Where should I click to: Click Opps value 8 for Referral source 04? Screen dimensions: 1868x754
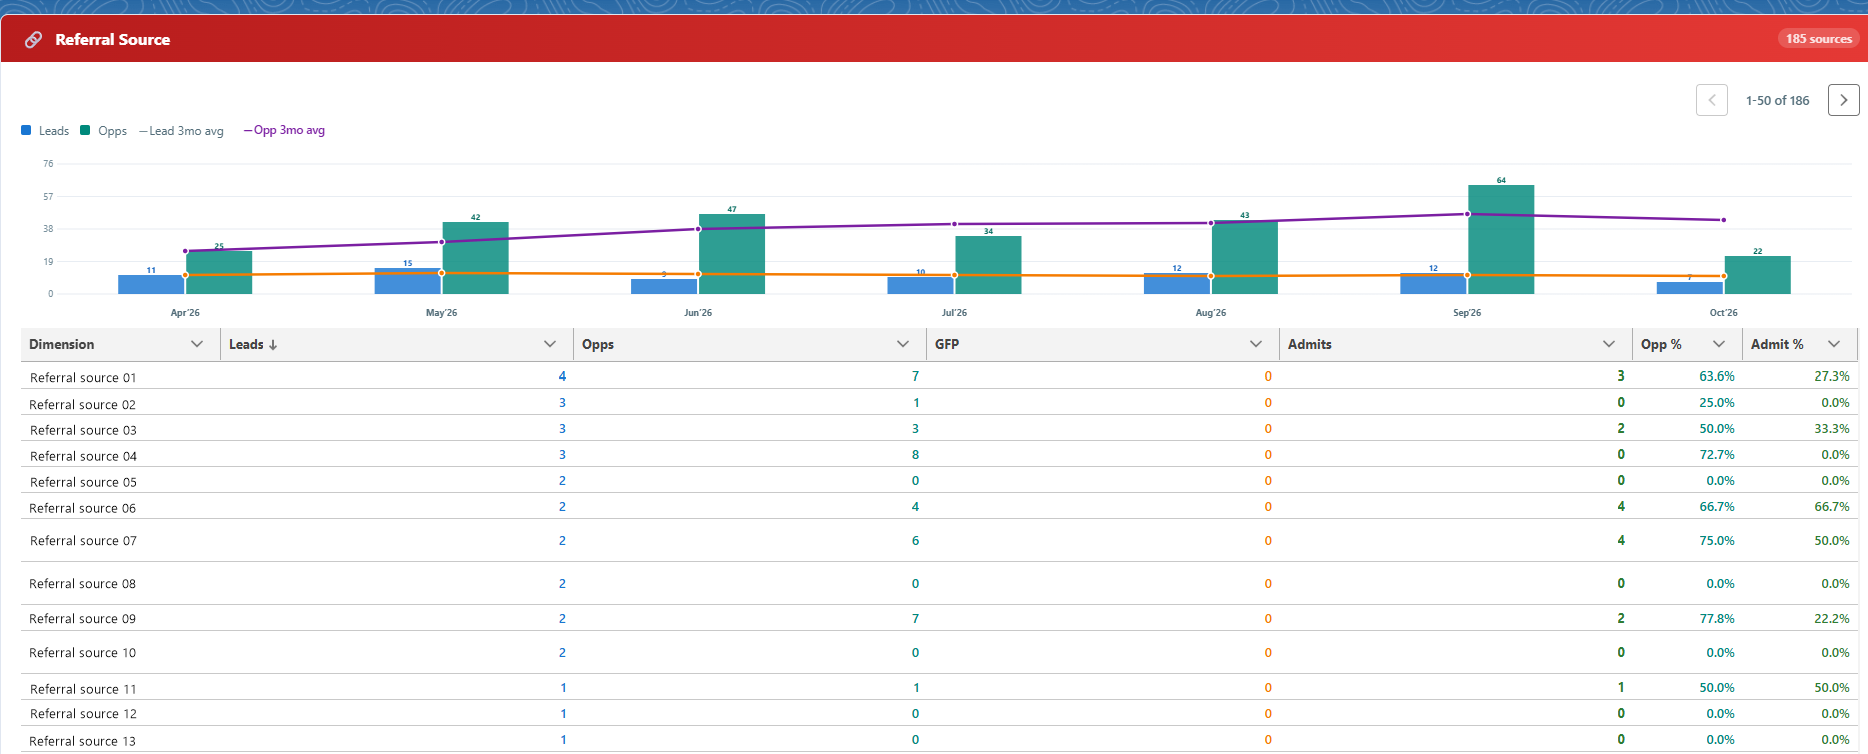[915, 454]
